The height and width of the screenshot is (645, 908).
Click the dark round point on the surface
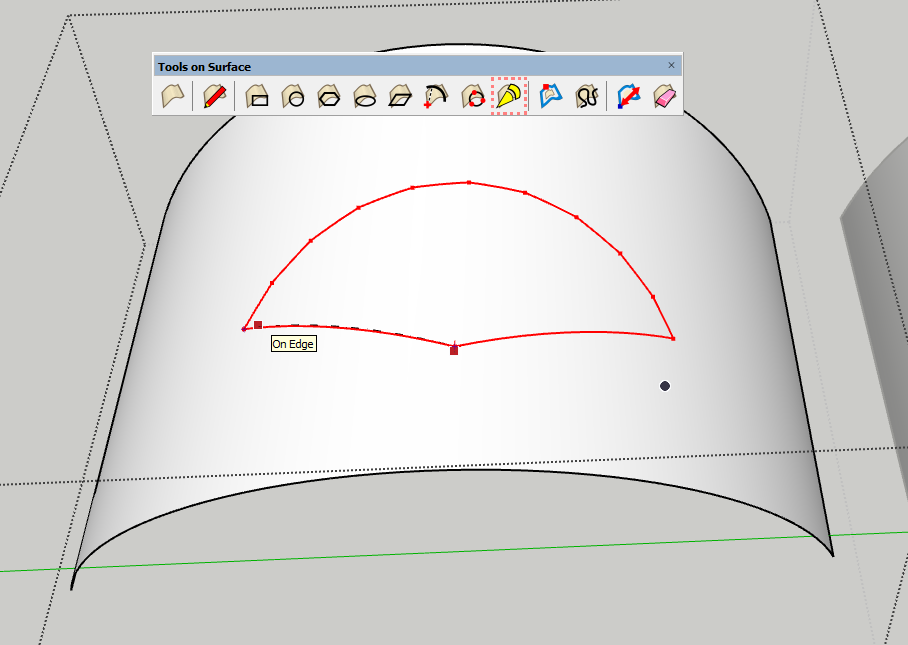tap(665, 386)
